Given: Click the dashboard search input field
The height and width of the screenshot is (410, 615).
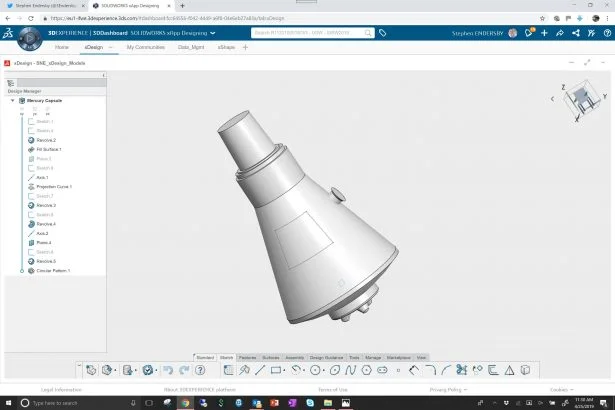Looking at the screenshot, I should (305, 33).
